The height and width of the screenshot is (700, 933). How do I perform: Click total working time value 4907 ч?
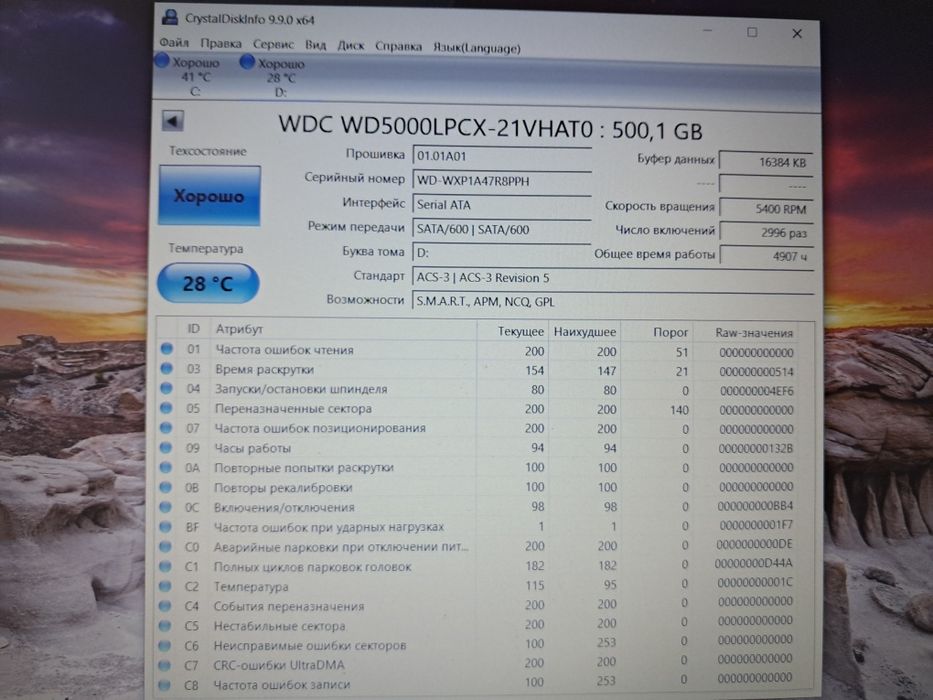click(x=766, y=257)
